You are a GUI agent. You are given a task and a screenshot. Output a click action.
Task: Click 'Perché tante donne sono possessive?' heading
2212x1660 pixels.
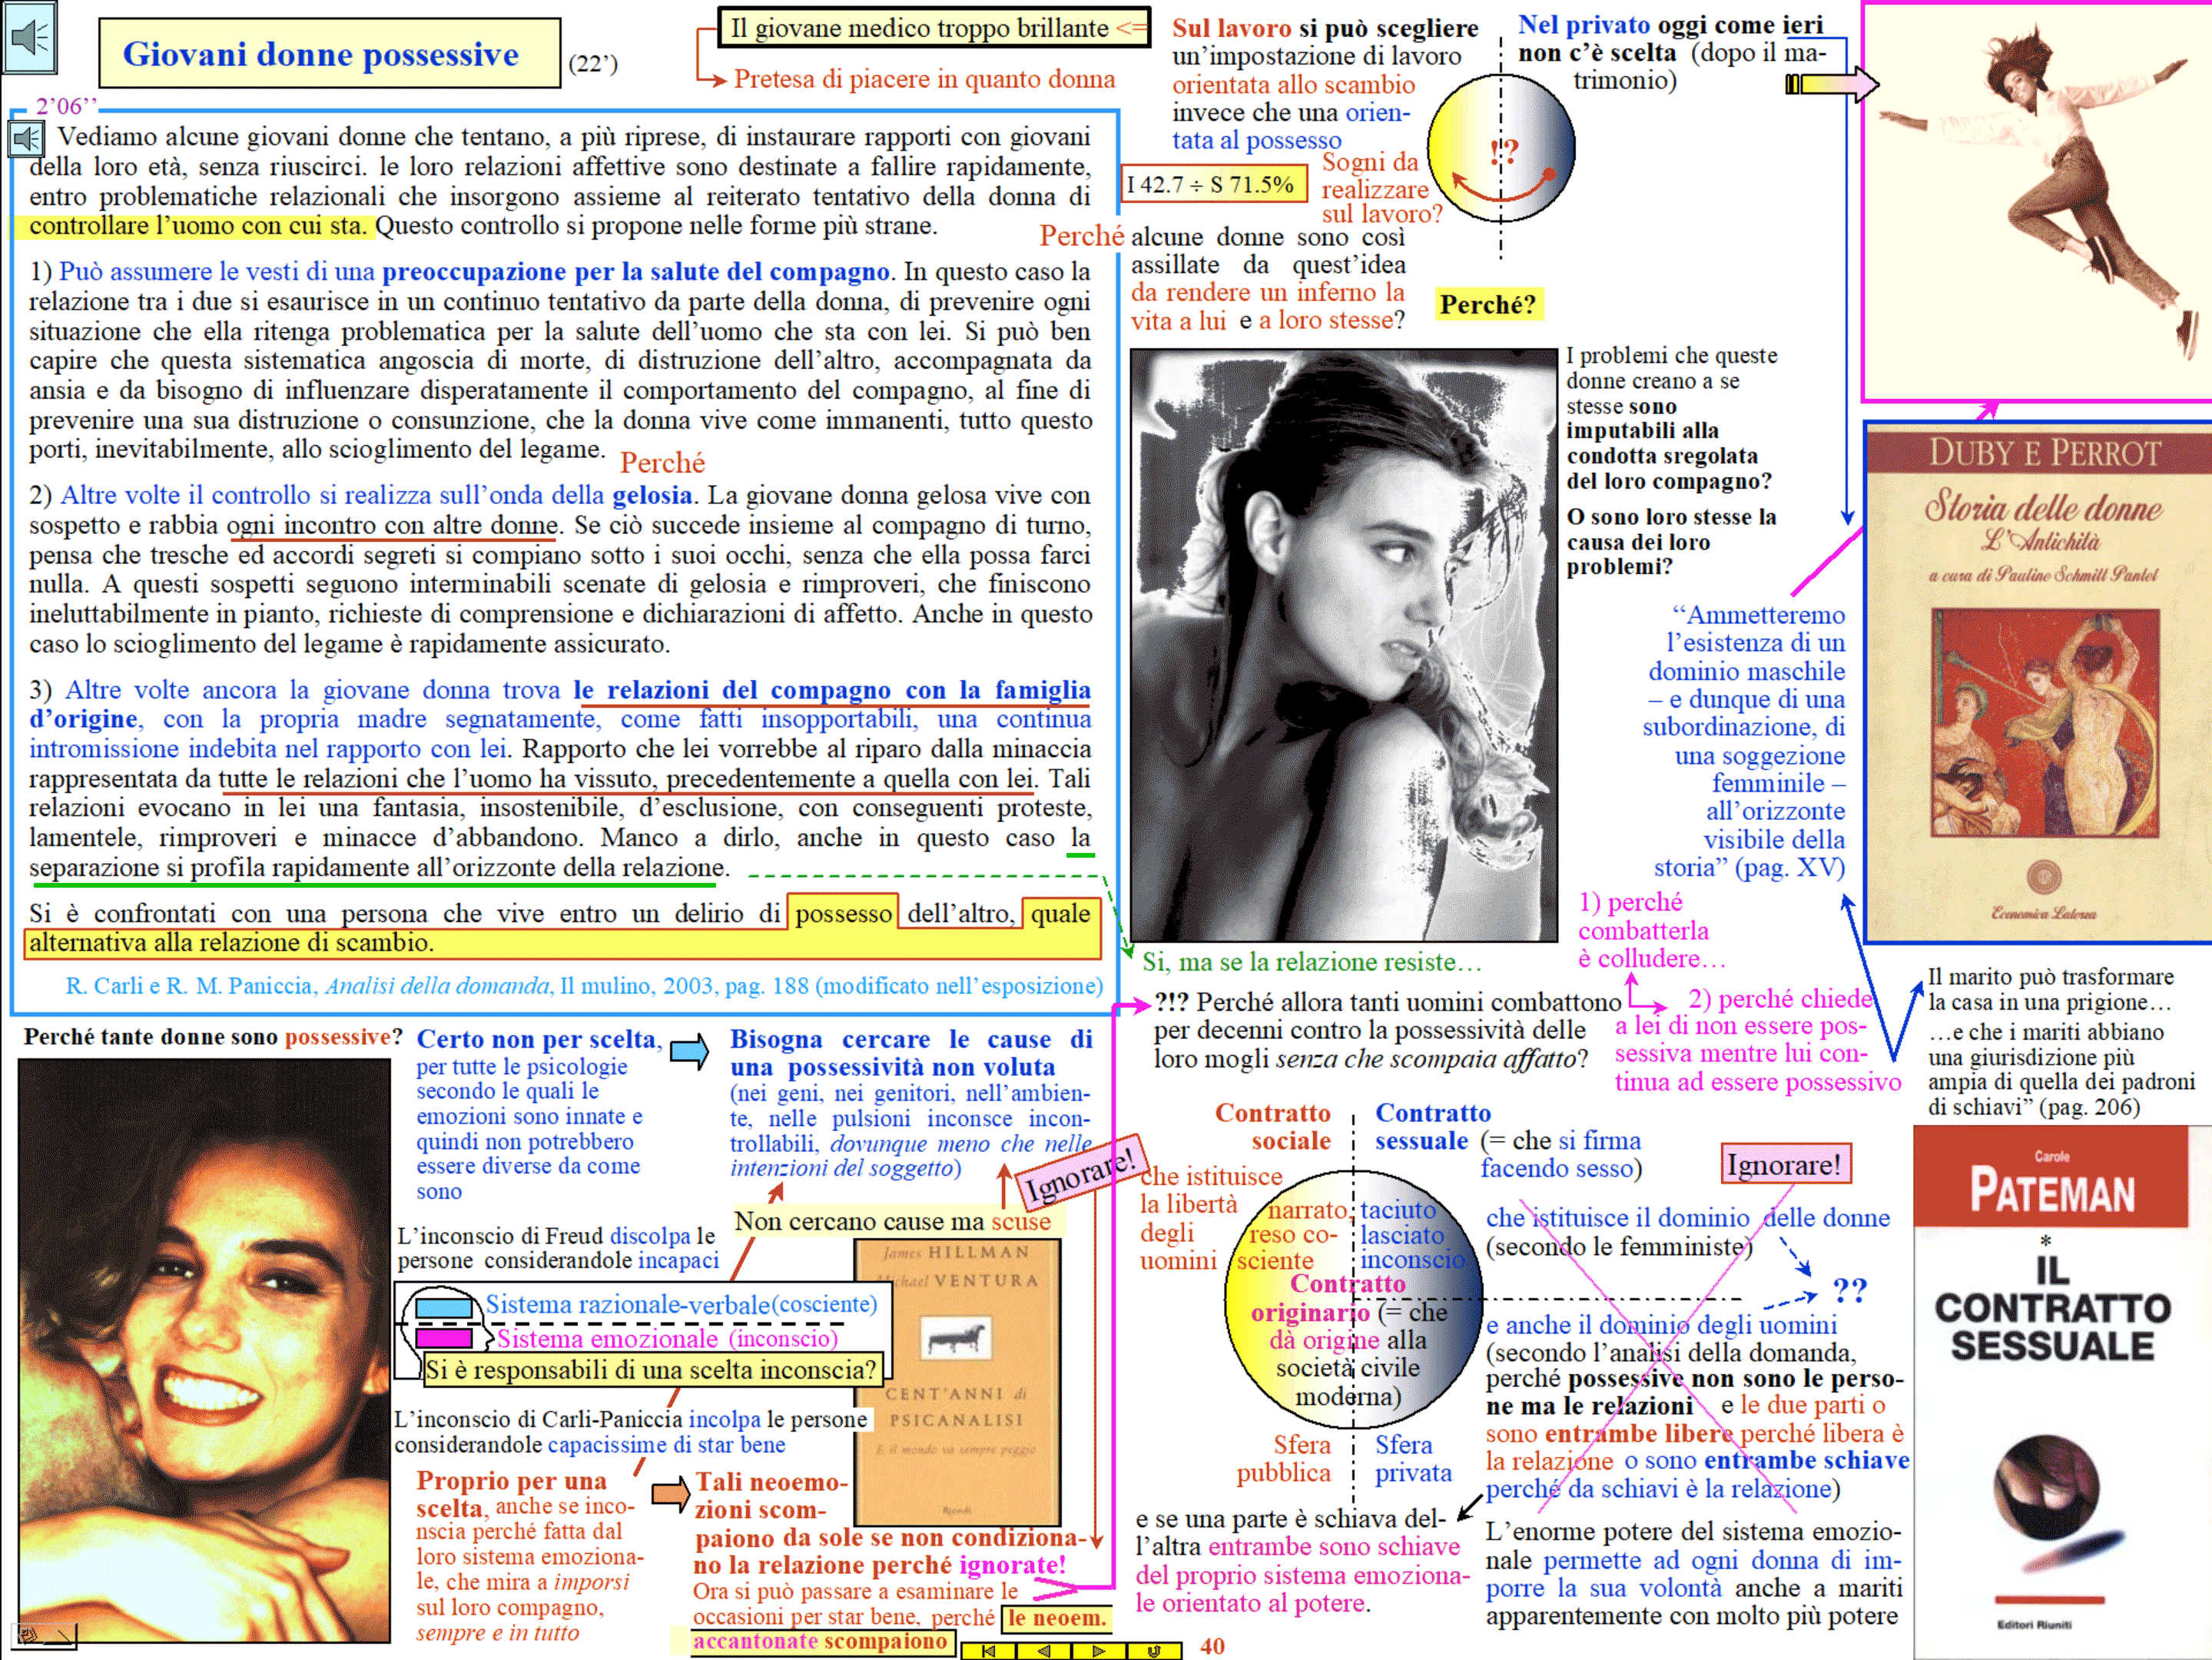213,1036
